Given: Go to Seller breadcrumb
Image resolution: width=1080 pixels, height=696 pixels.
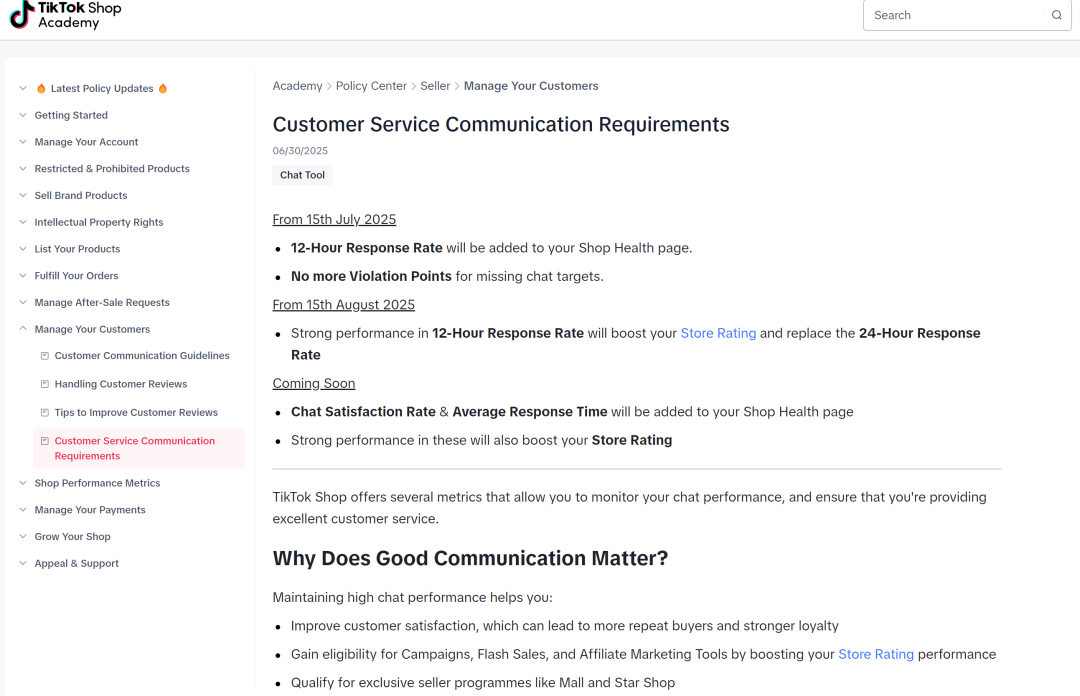Looking at the screenshot, I should pyautogui.click(x=435, y=86).
